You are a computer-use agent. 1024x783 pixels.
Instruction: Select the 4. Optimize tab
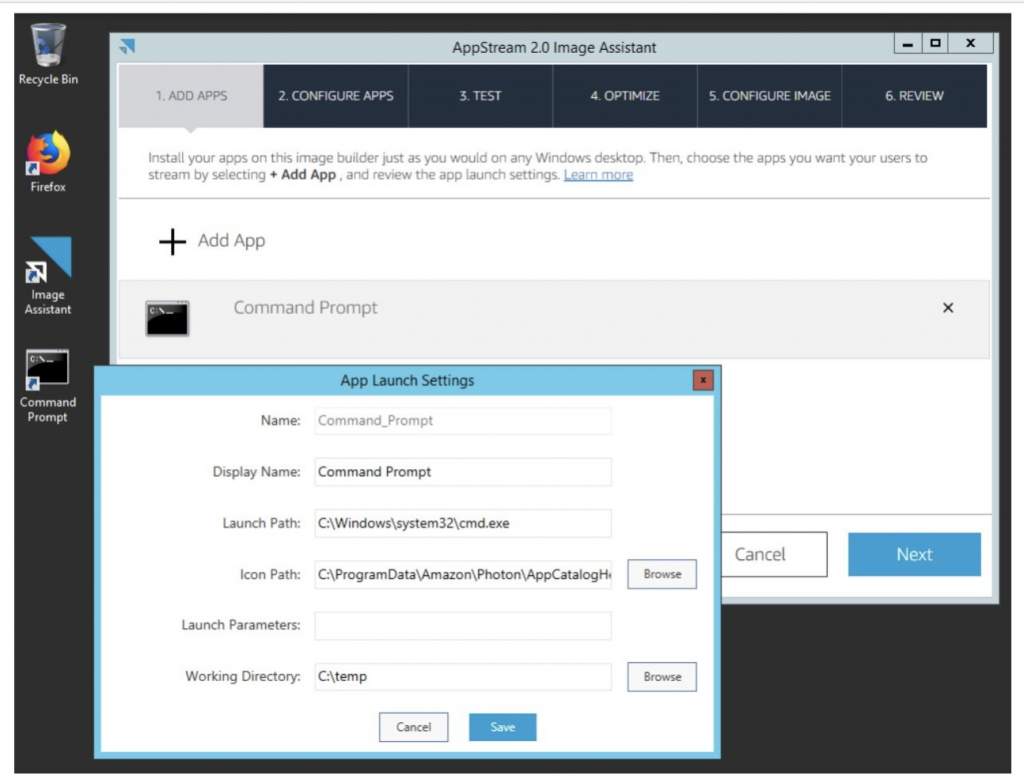tap(625, 96)
